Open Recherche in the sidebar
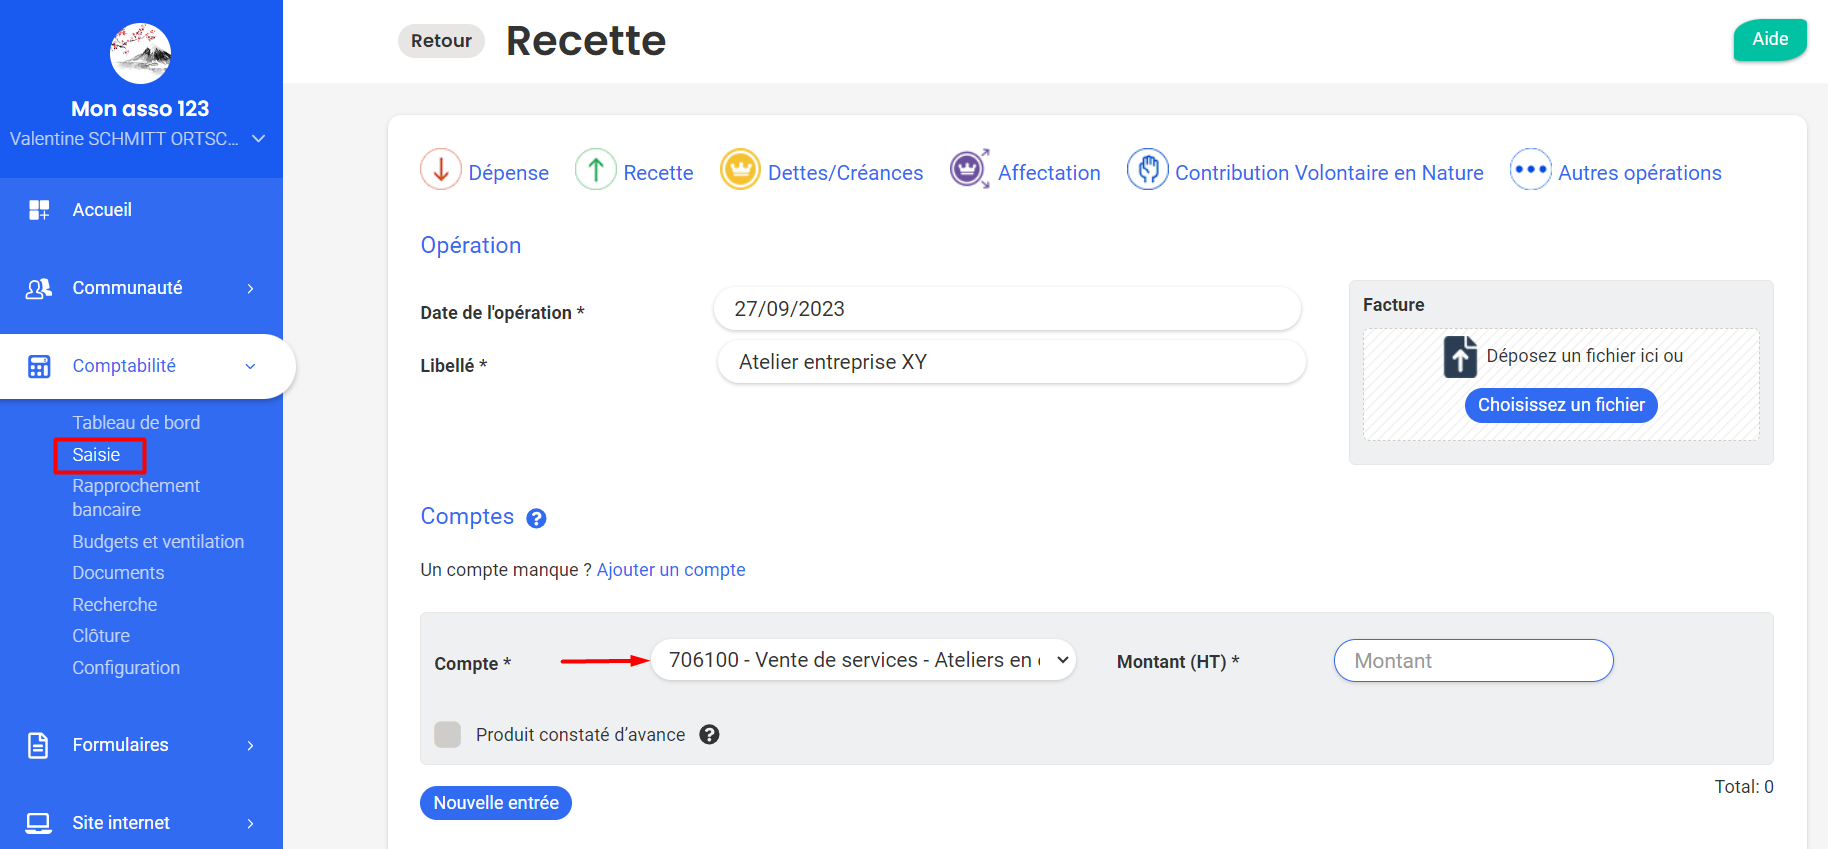 114,605
